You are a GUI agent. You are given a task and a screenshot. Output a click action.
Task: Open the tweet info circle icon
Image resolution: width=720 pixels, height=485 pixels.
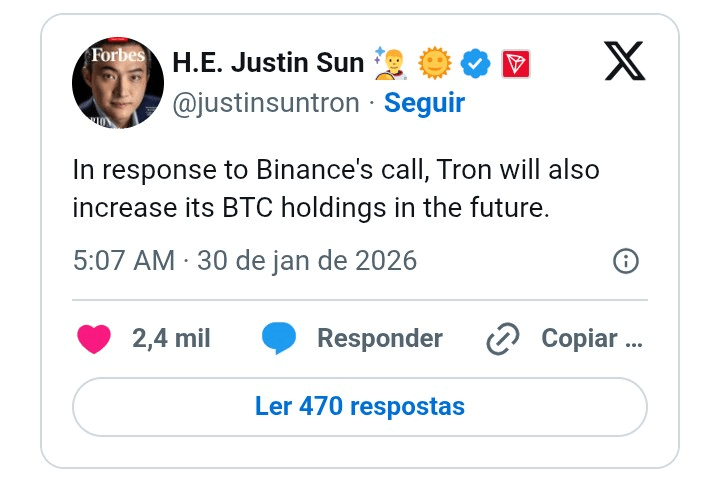625,261
